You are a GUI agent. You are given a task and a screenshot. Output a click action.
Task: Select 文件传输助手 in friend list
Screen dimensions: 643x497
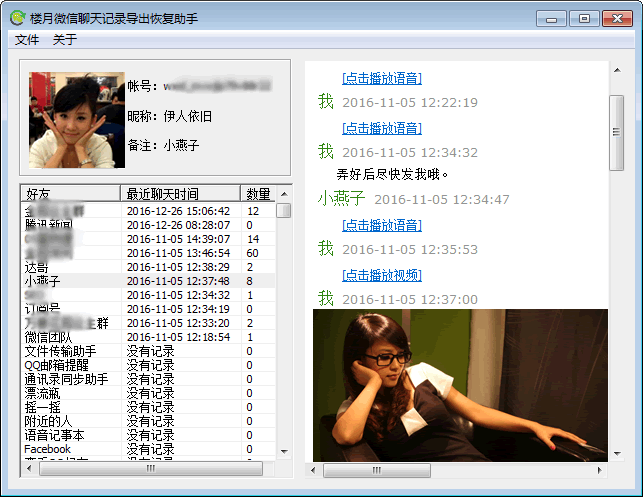coord(60,351)
